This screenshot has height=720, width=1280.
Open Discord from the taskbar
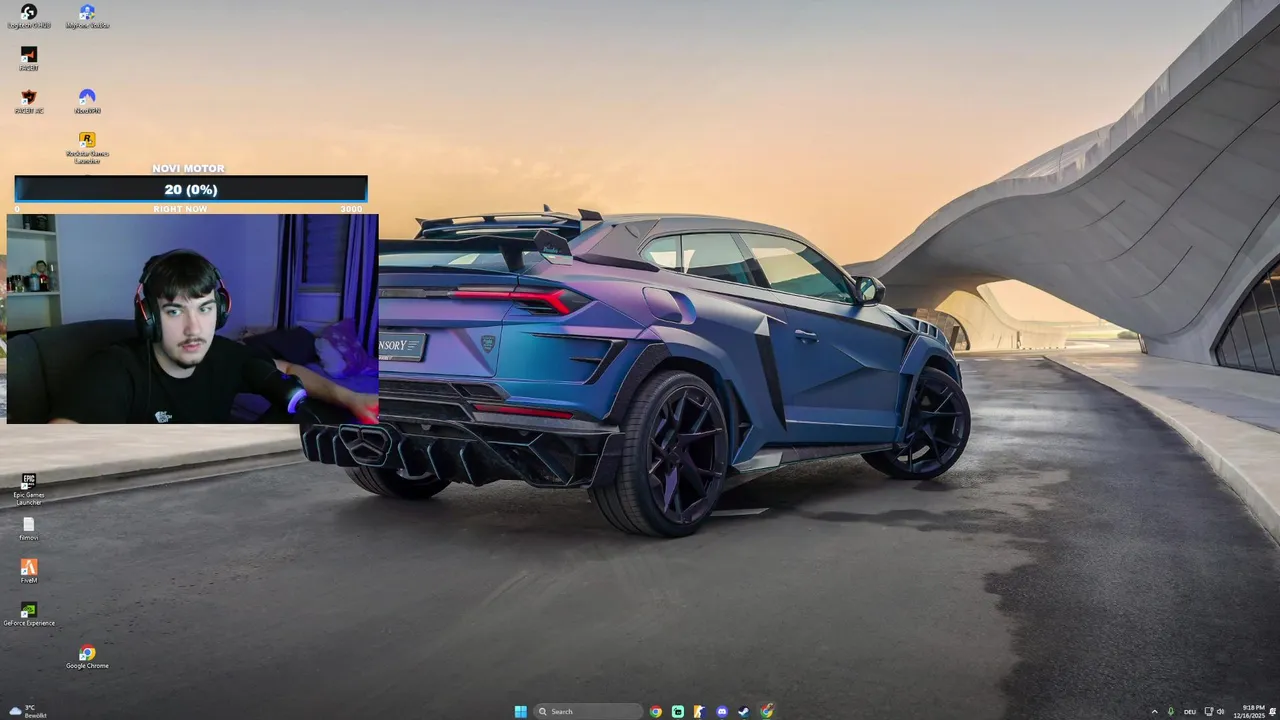click(722, 712)
